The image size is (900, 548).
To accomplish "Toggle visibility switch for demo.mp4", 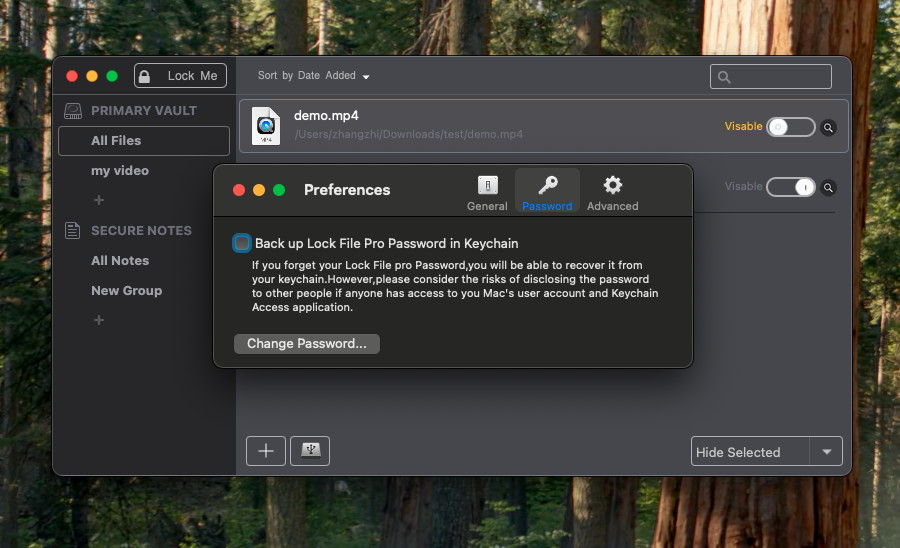I will [x=791, y=127].
